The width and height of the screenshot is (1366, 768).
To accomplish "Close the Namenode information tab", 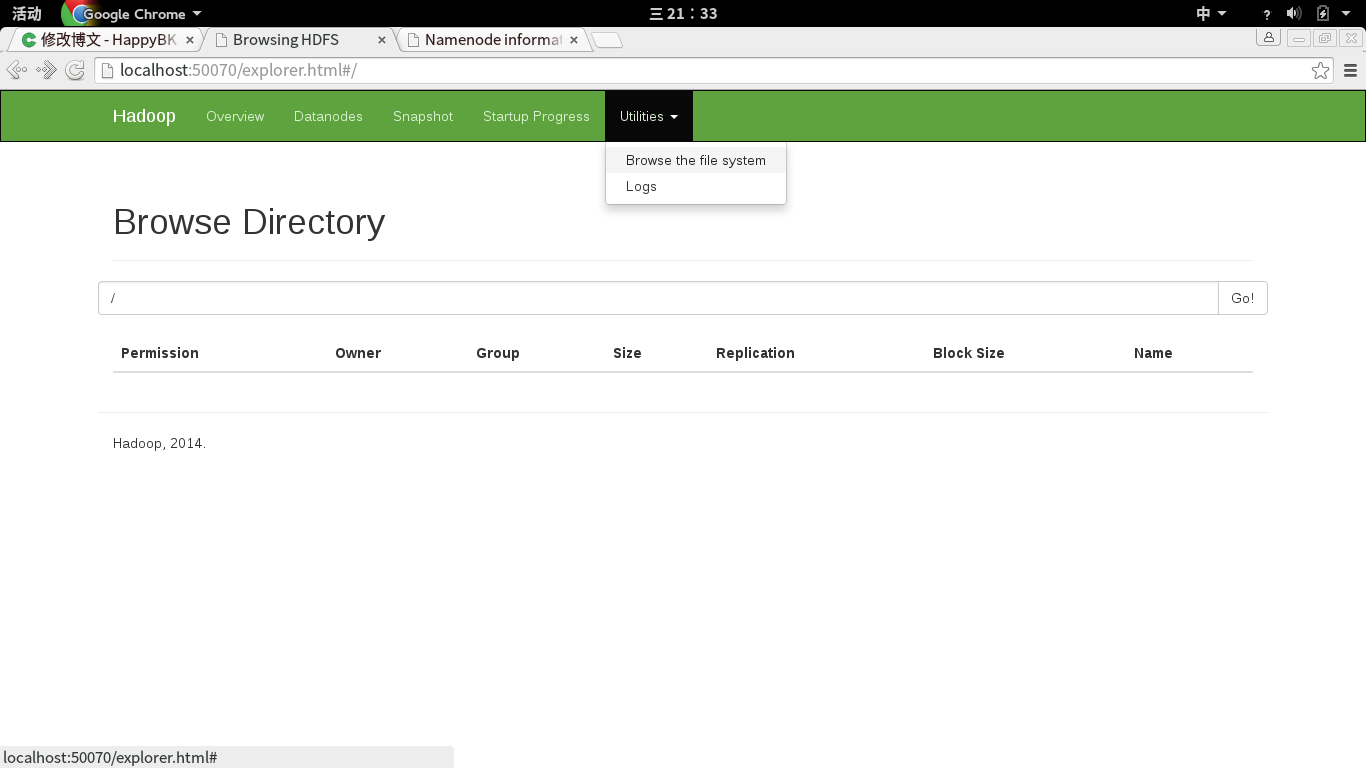I will click(574, 40).
